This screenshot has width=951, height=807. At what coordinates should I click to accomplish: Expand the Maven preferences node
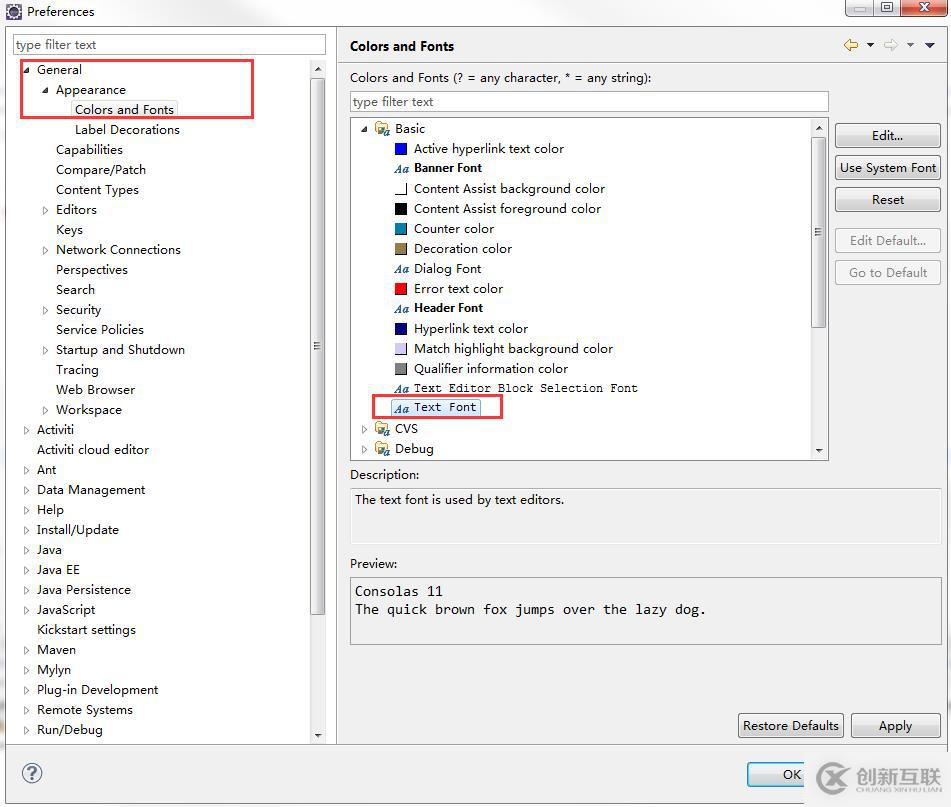point(26,651)
